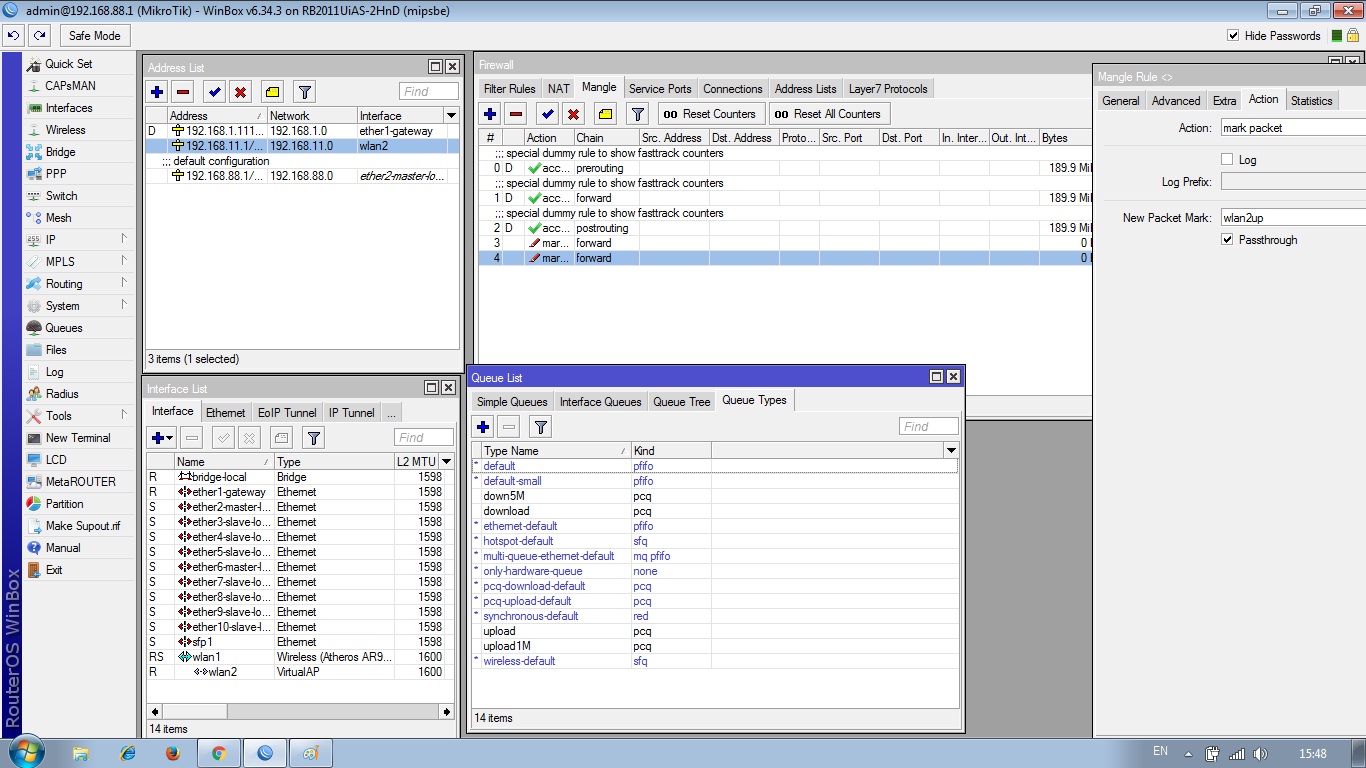Viewport: 1366px width, 768px height.
Task: Click the yellow comment icon in Firewall toolbar
Action: click(605, 114)
